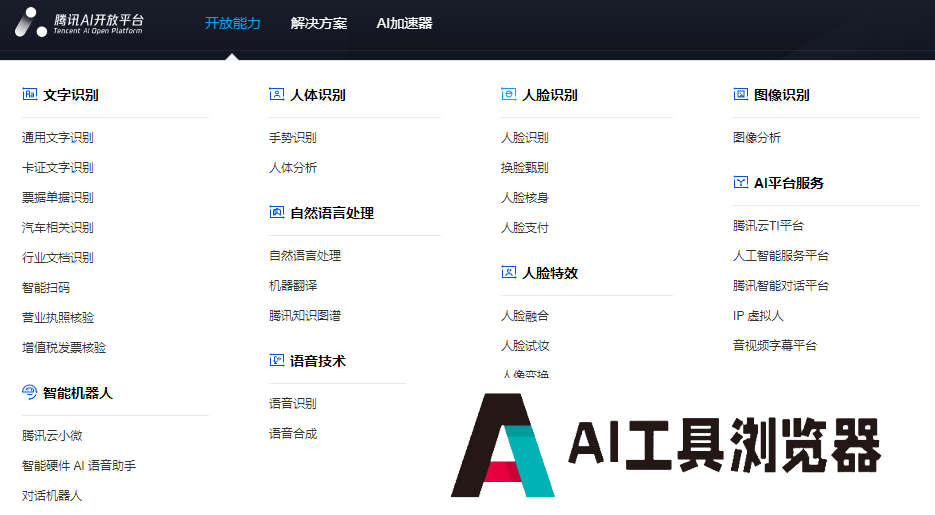
Task: Open 卡证文字识别 service
Action: click(58, 167)
